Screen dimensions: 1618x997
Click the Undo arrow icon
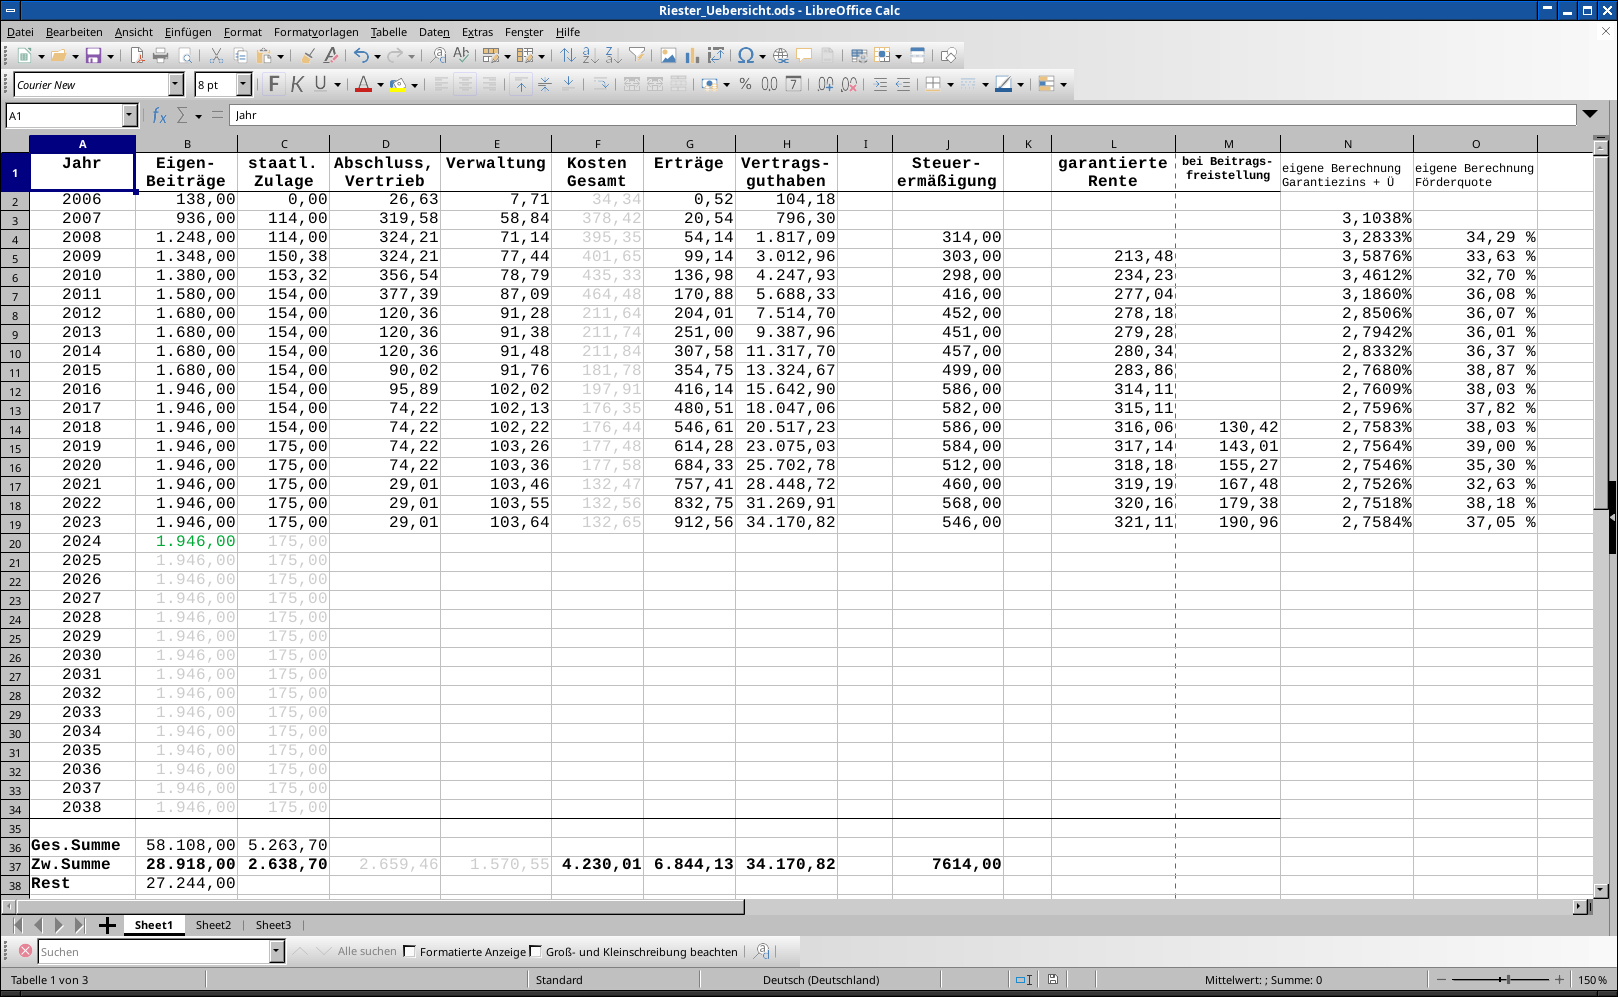361,56
